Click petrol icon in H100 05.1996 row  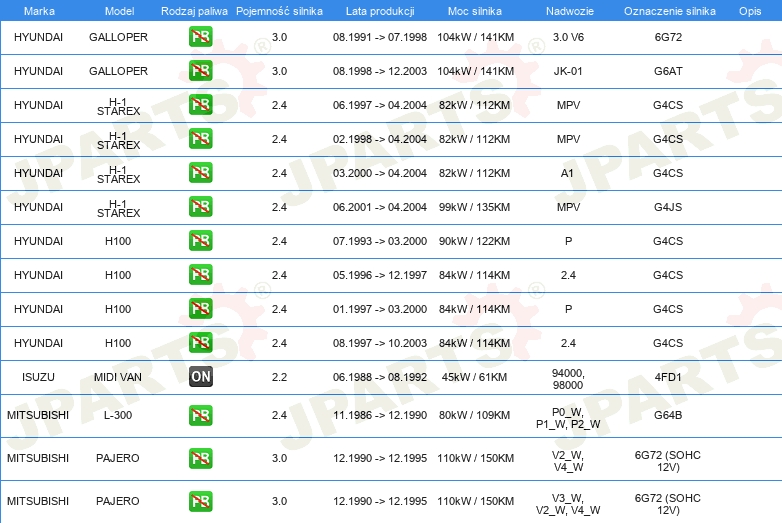pyautogui.click(x=200, y=275)
